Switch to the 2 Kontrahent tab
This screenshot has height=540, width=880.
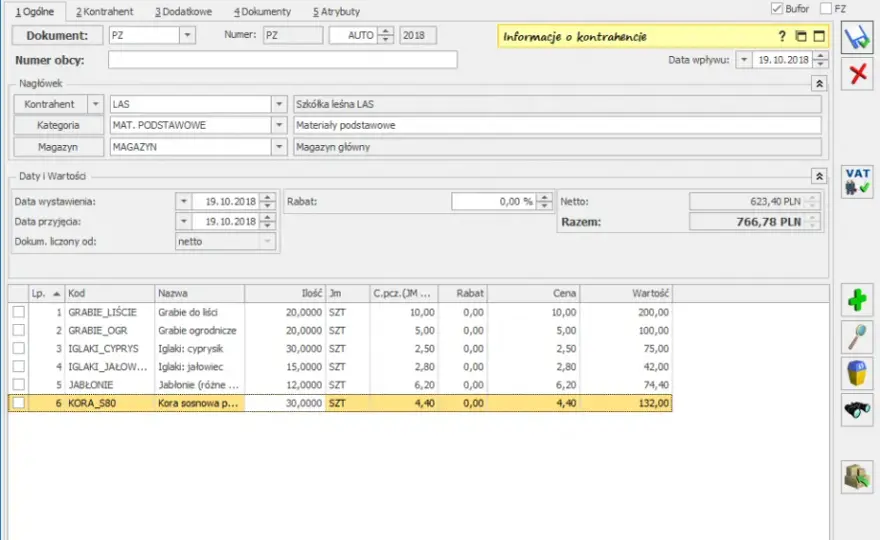point(105,11)
